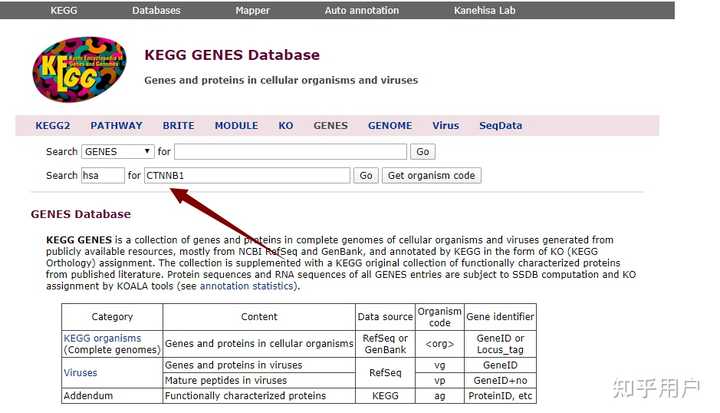Click the 'GeneID+no' cell
The height and width of the screenshot is (413, 720).
coord(500,380)
